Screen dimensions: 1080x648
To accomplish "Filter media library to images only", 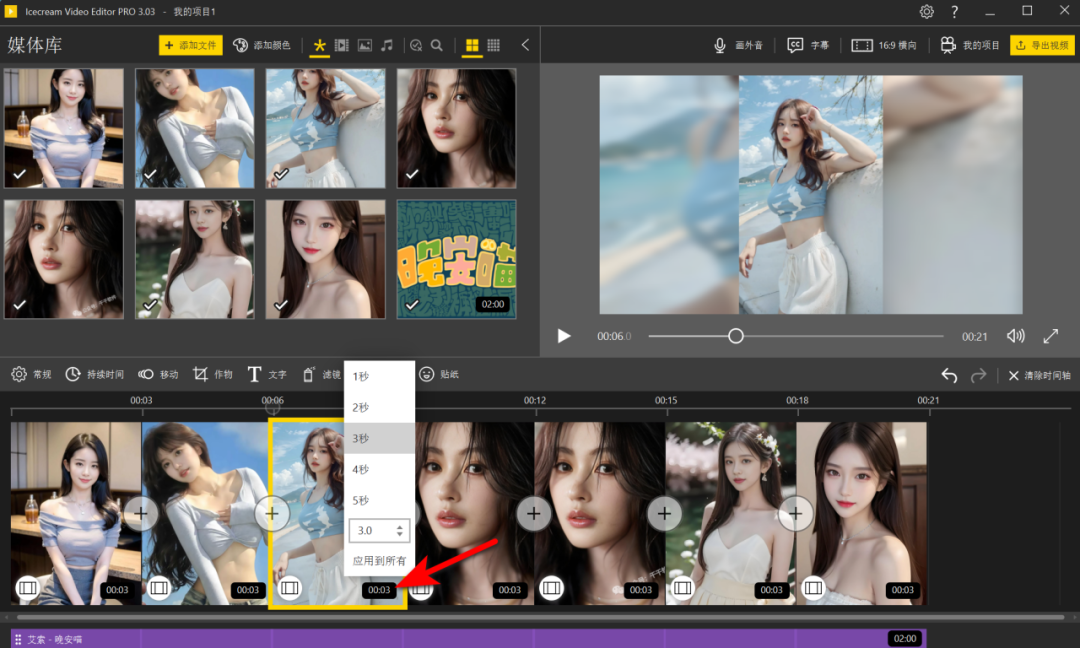I will tap(364, 45).
